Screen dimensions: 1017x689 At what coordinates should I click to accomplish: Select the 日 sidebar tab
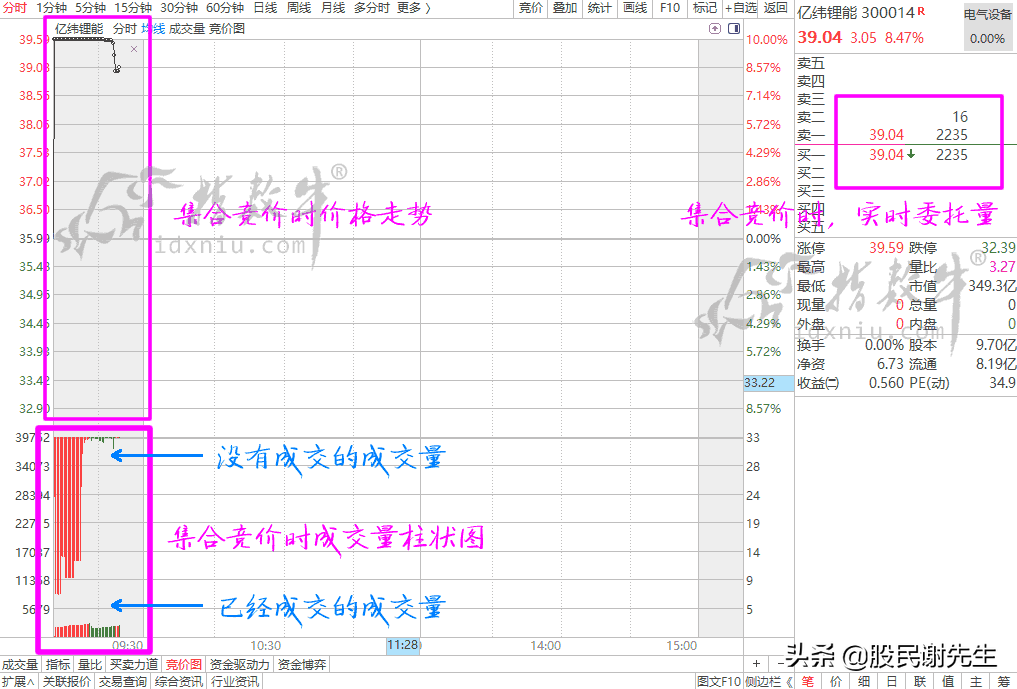click(x=892, y=681)
